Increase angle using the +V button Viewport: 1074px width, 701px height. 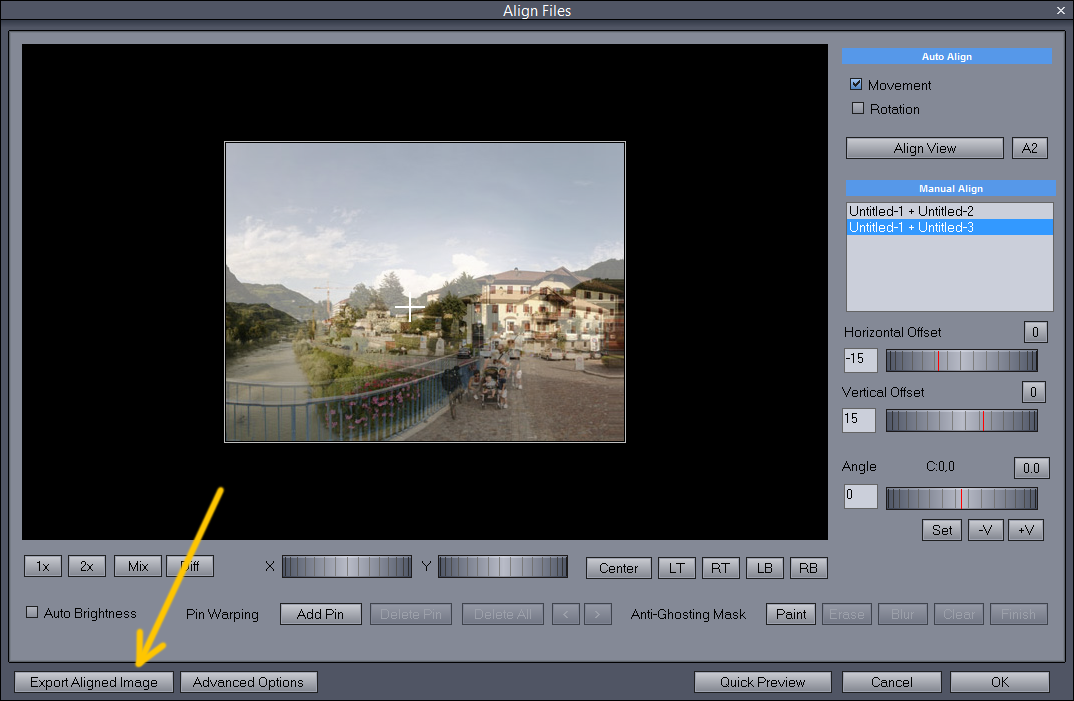[1025, 530]
